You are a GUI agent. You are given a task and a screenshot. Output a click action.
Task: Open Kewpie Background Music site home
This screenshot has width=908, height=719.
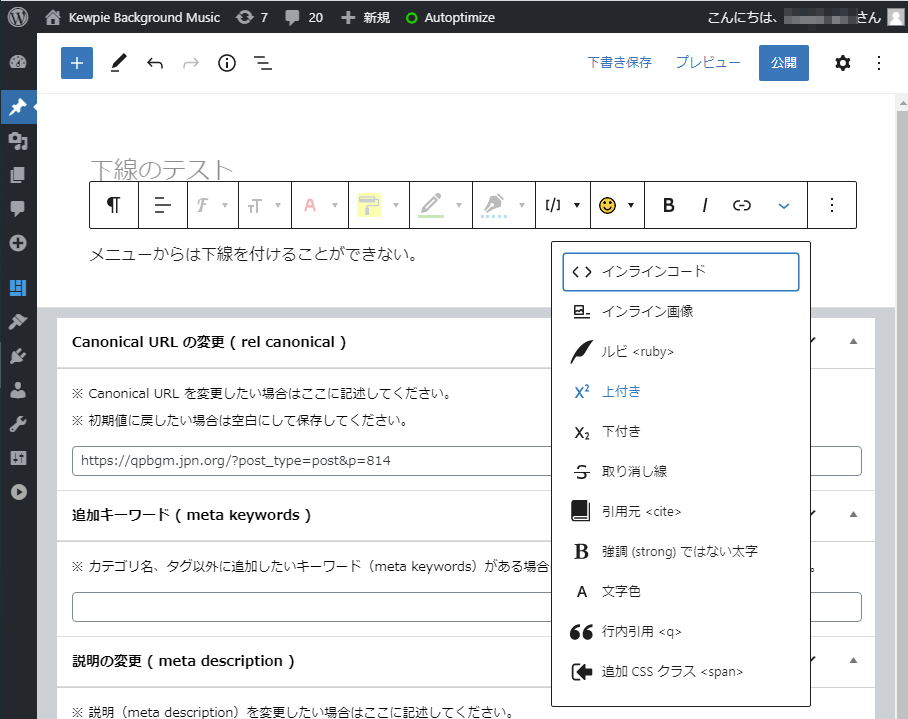click(x=133, y=17)
